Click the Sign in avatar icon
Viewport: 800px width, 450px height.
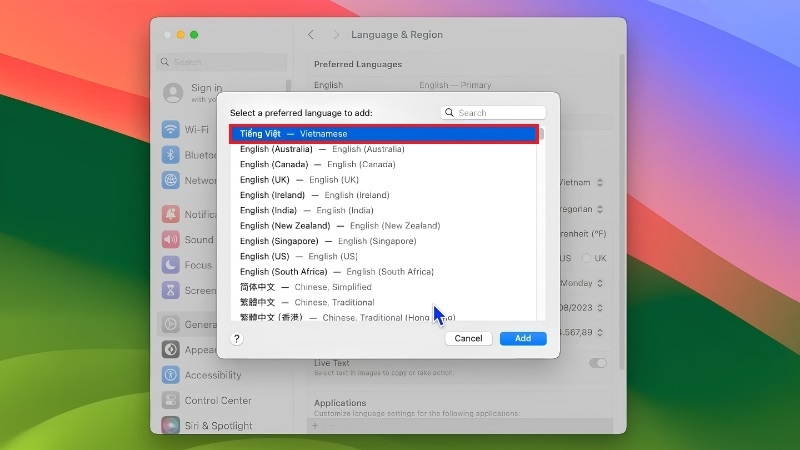point(173,93)
